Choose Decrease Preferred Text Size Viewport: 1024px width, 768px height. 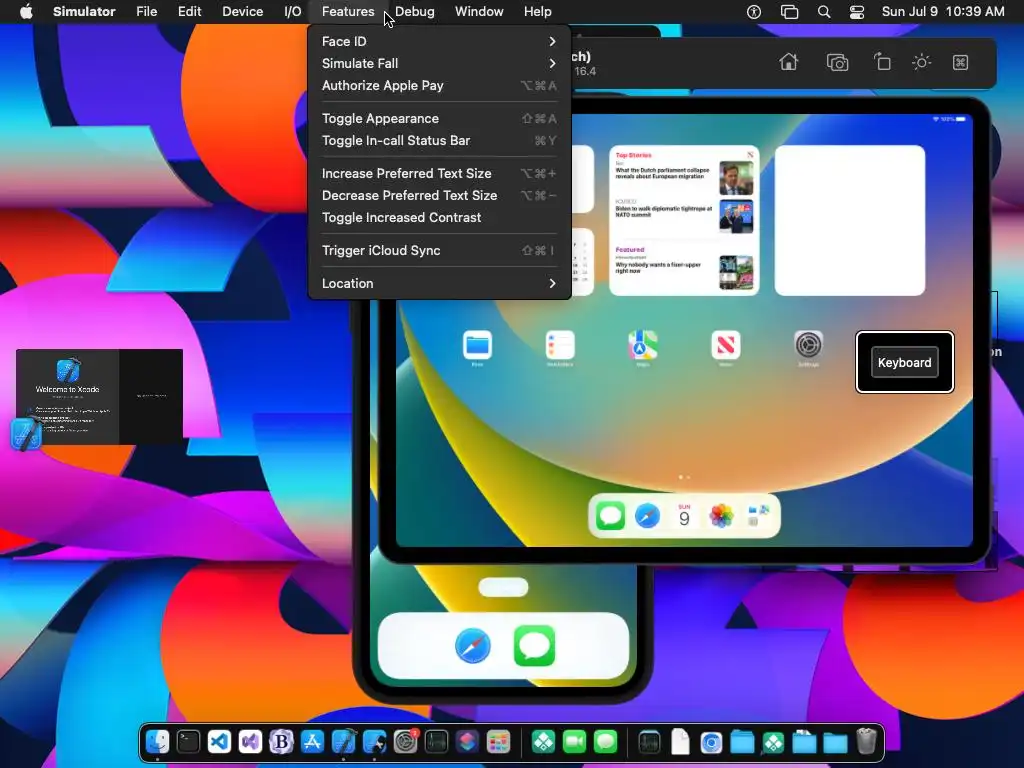point(439,195)
